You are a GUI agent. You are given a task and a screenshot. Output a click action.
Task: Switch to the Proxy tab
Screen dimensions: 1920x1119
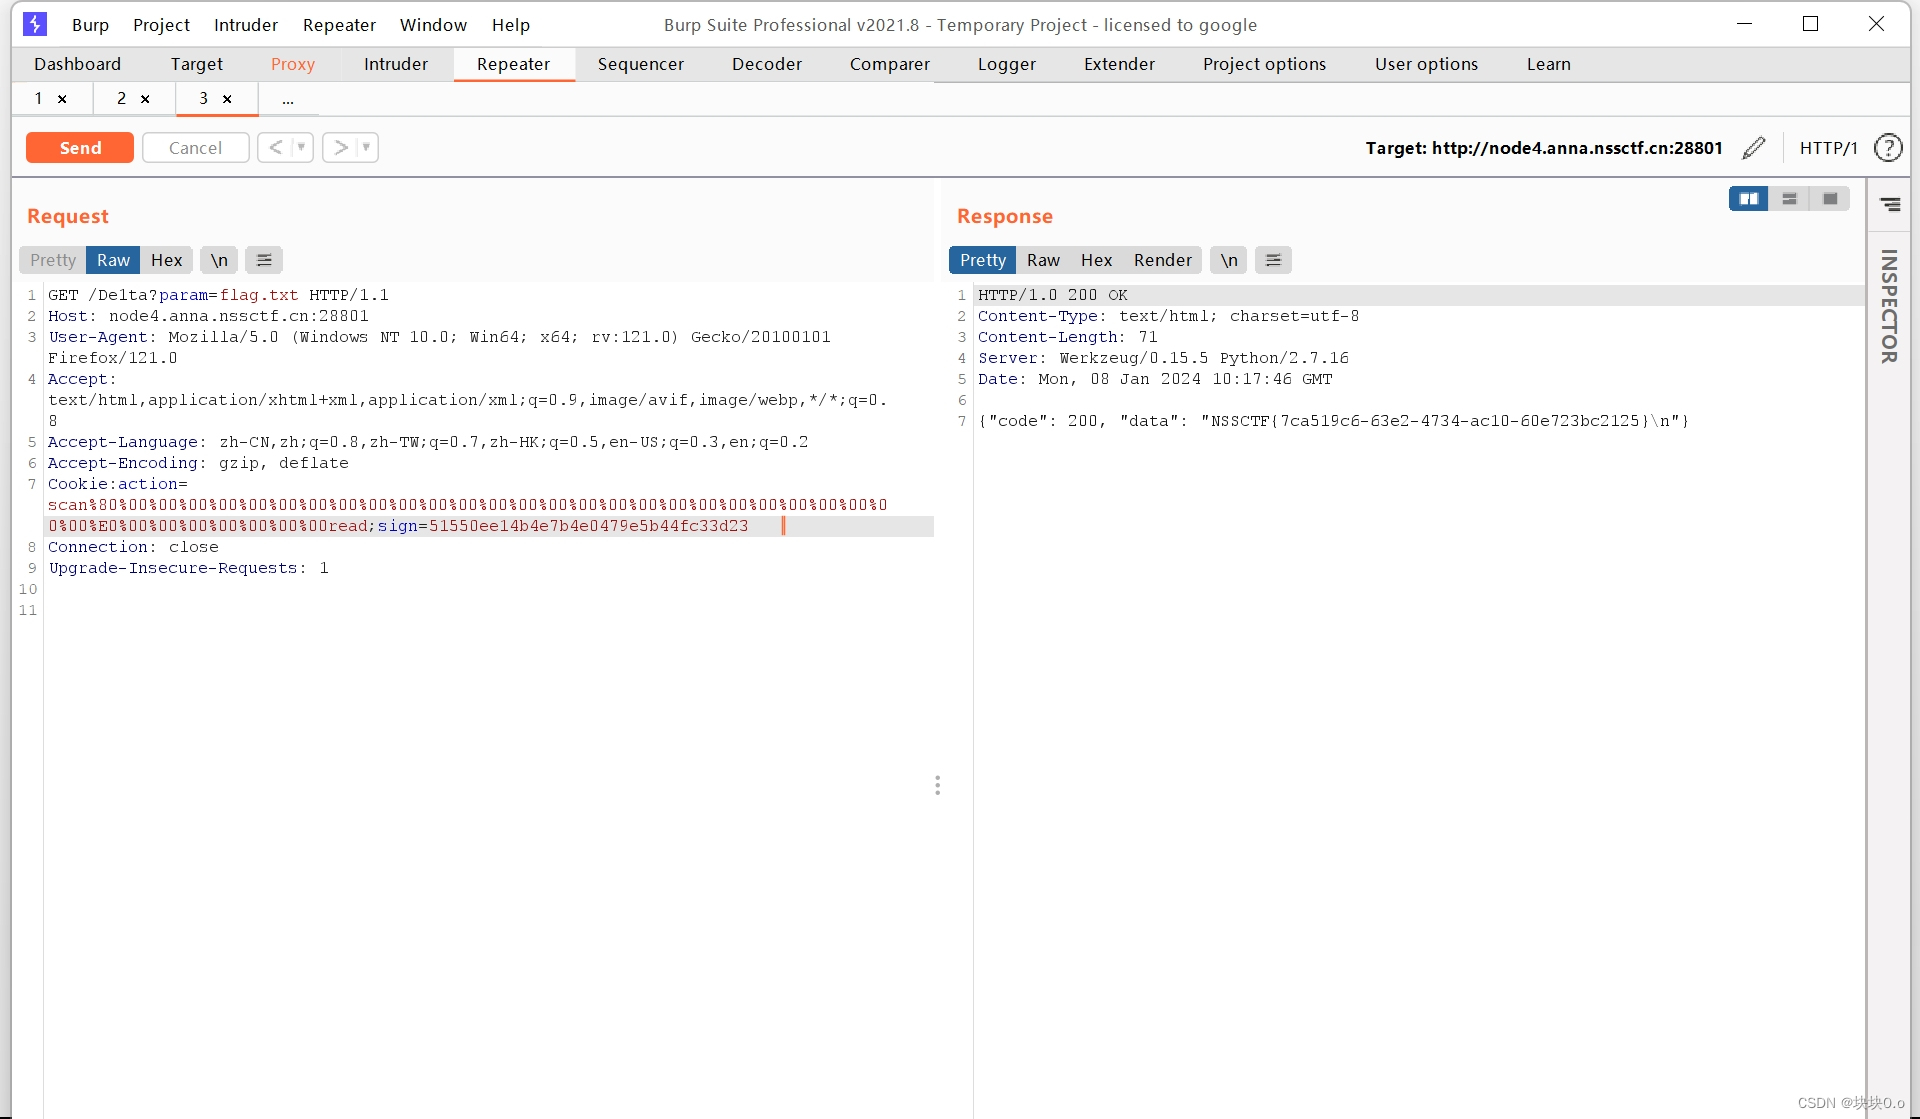coord(293,64)
